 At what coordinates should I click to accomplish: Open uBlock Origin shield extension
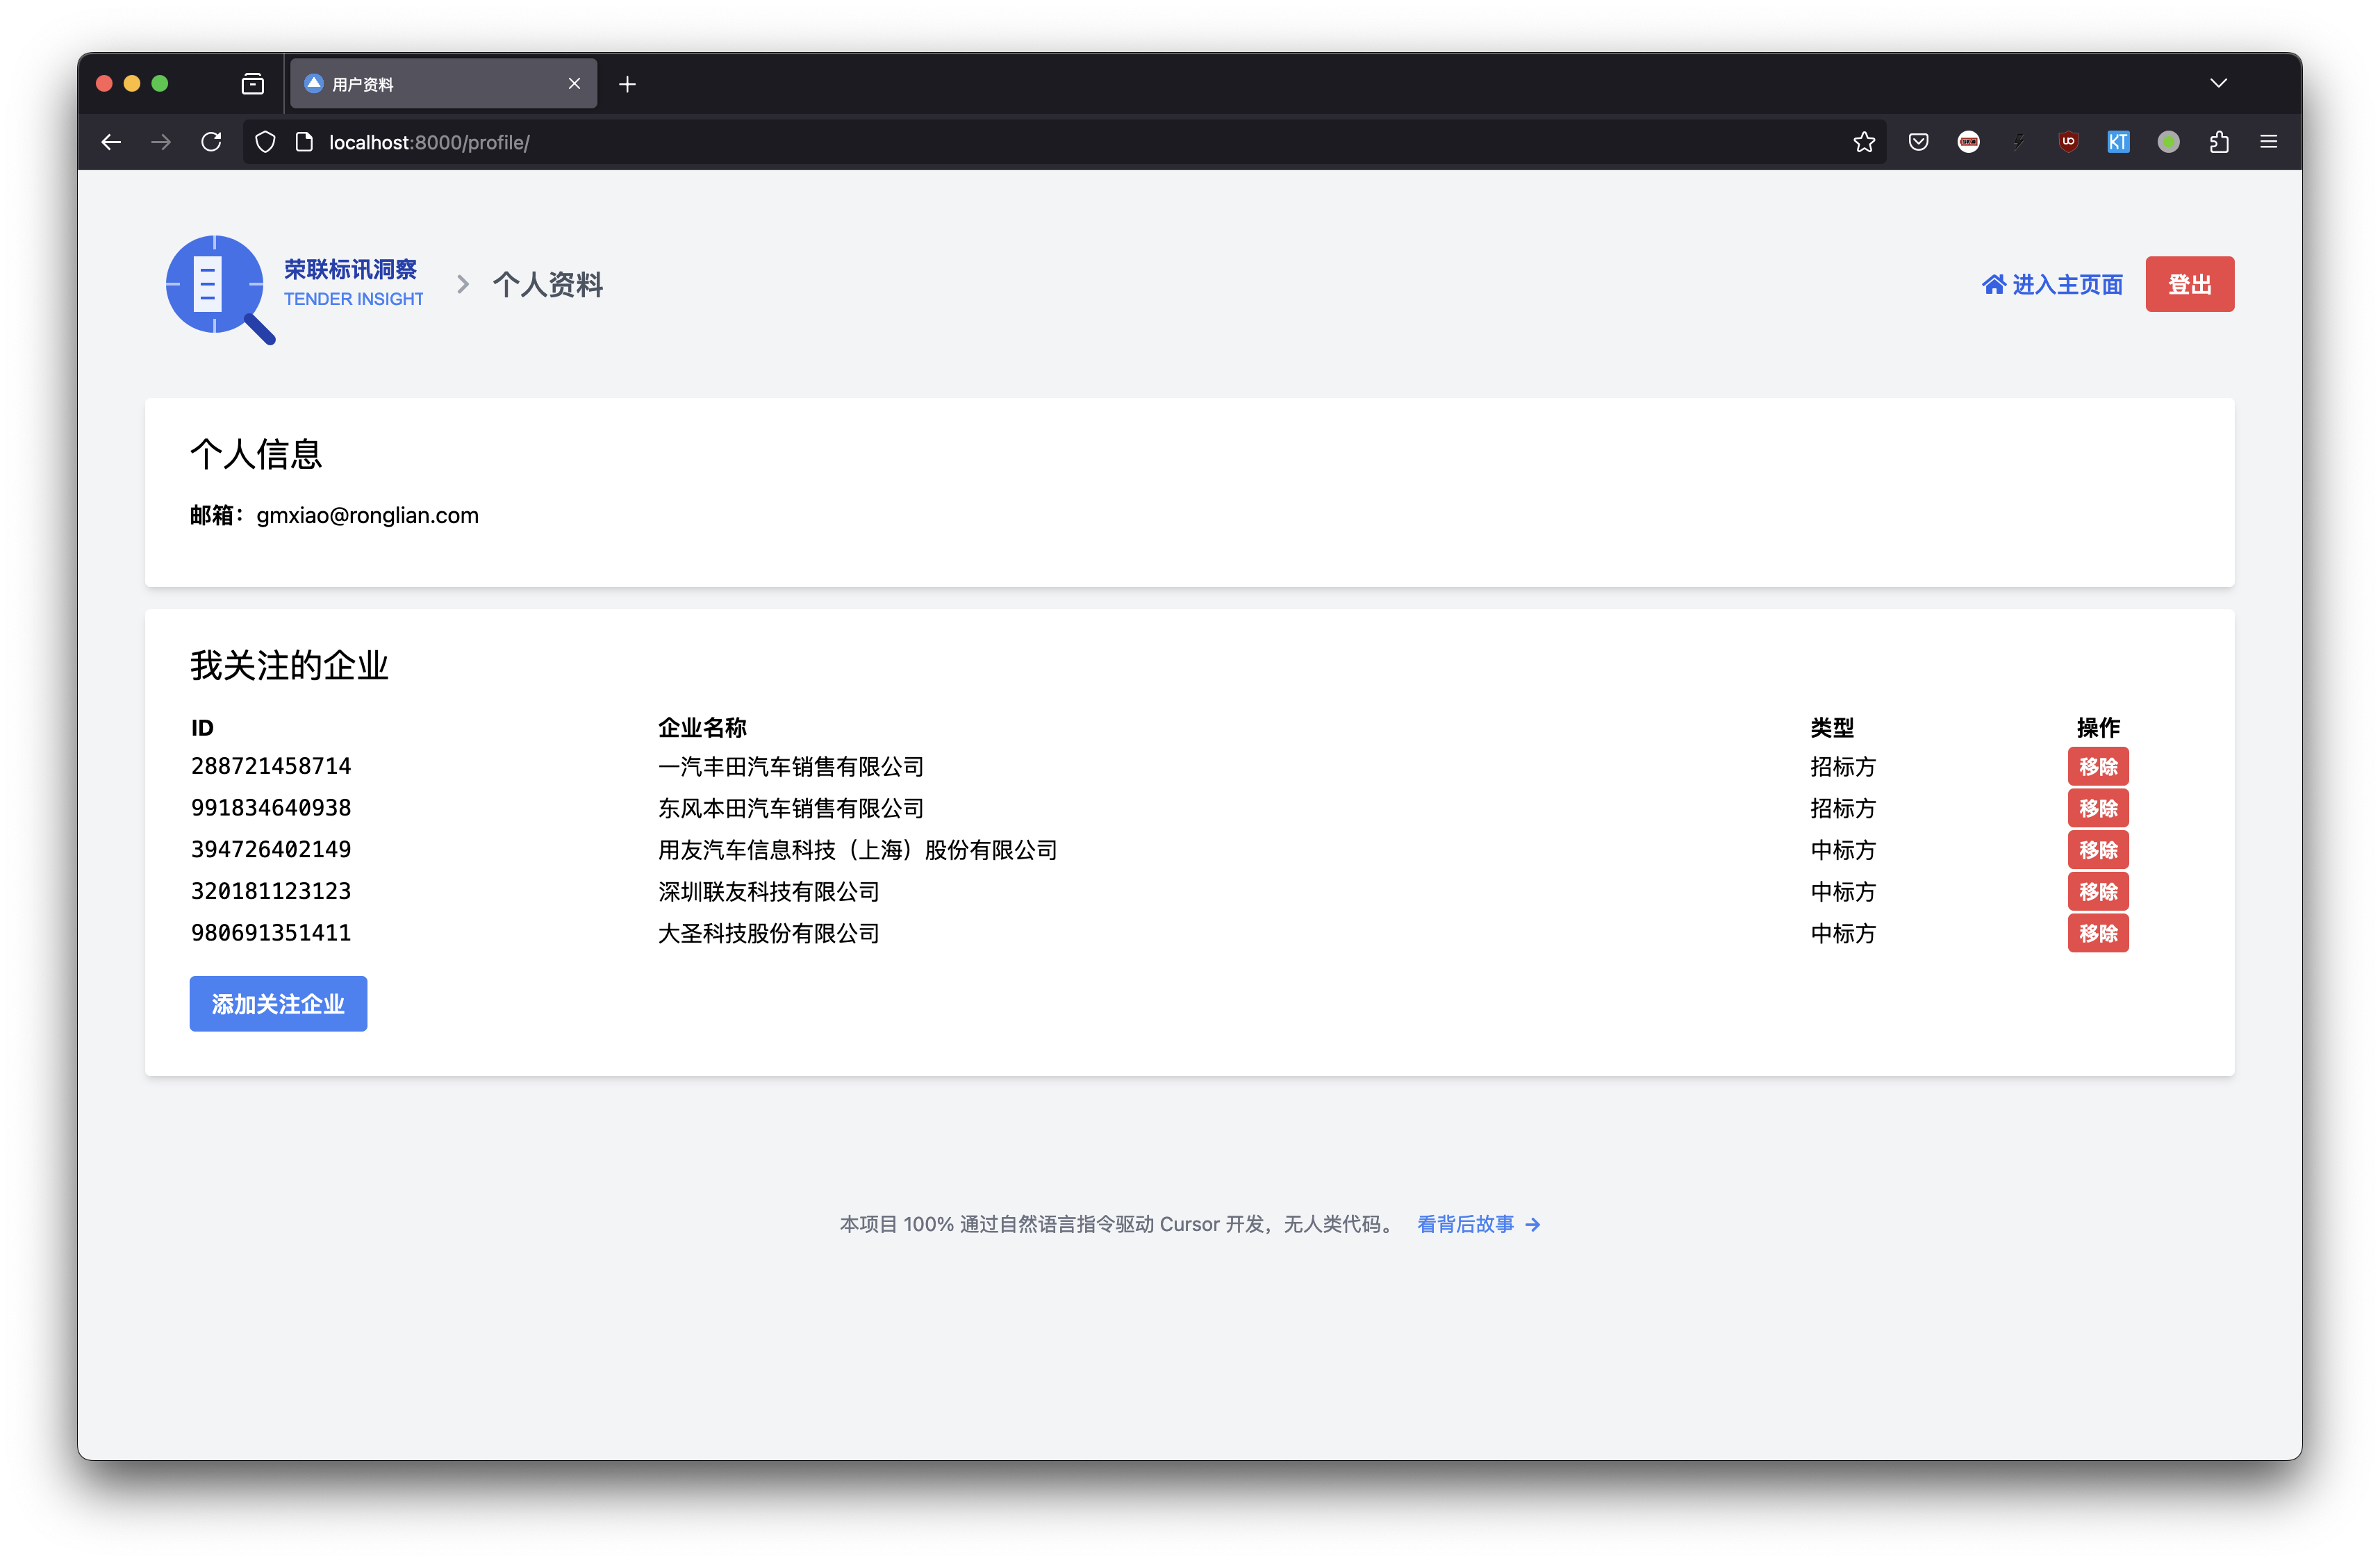point(2068,142)
